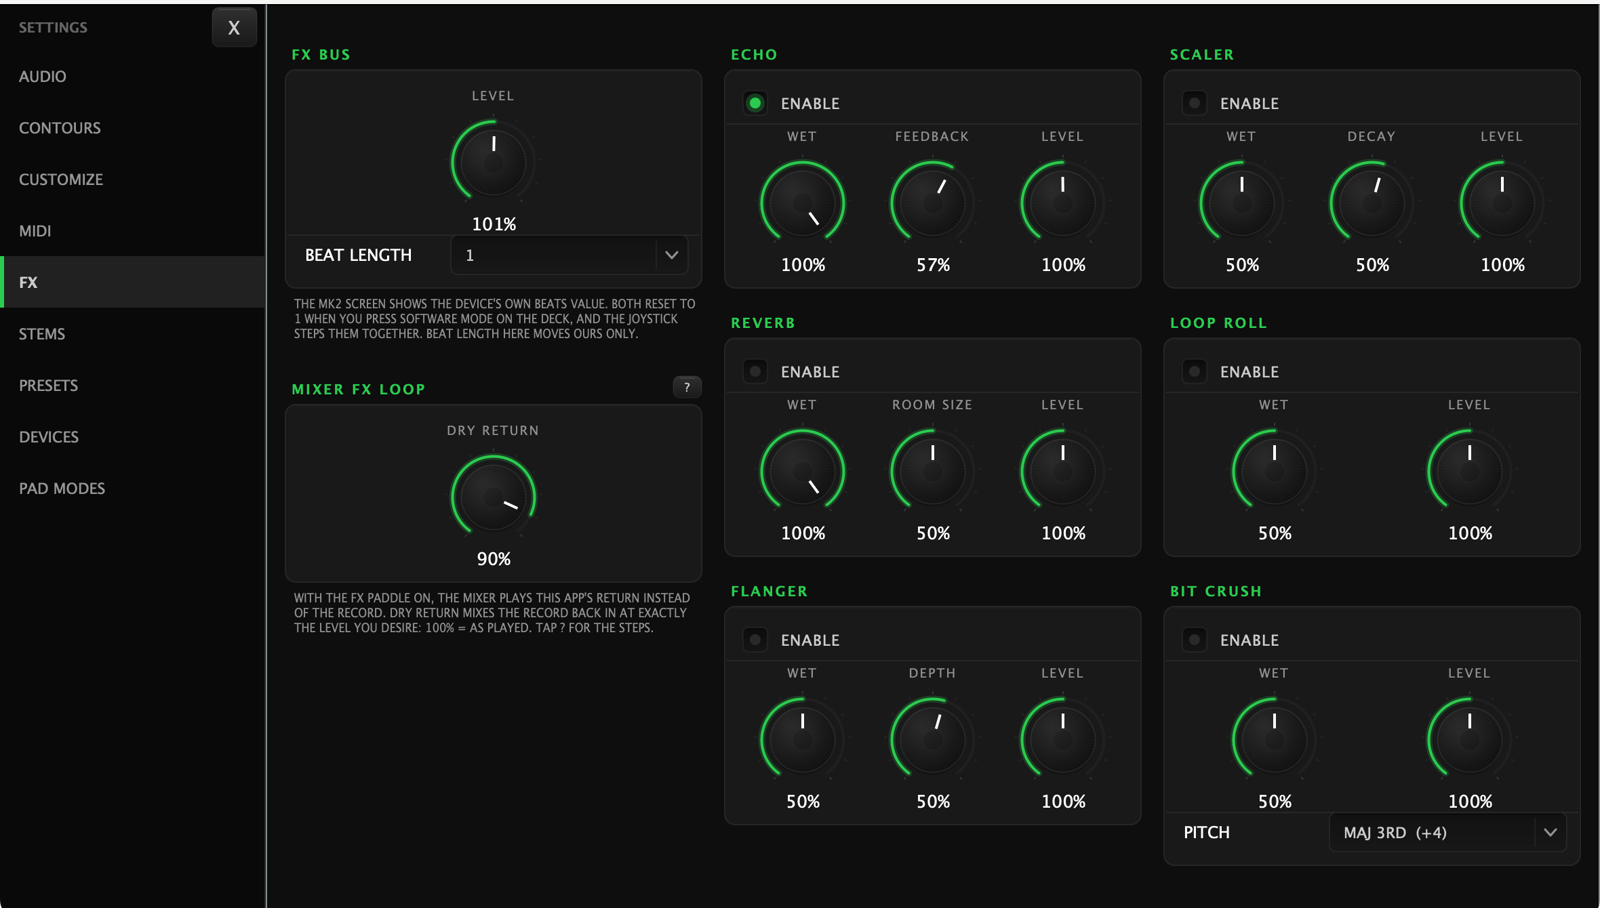Enable the Scaler effect
The height and width of the screenshot is (908, 1600).
pyautogui.click(x=1194, y=103)
